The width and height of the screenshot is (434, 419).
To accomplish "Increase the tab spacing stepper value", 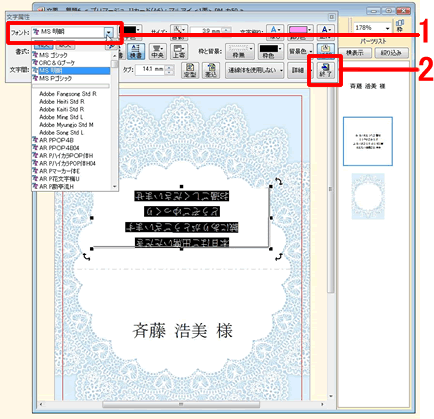I will (x=169, y=68).
